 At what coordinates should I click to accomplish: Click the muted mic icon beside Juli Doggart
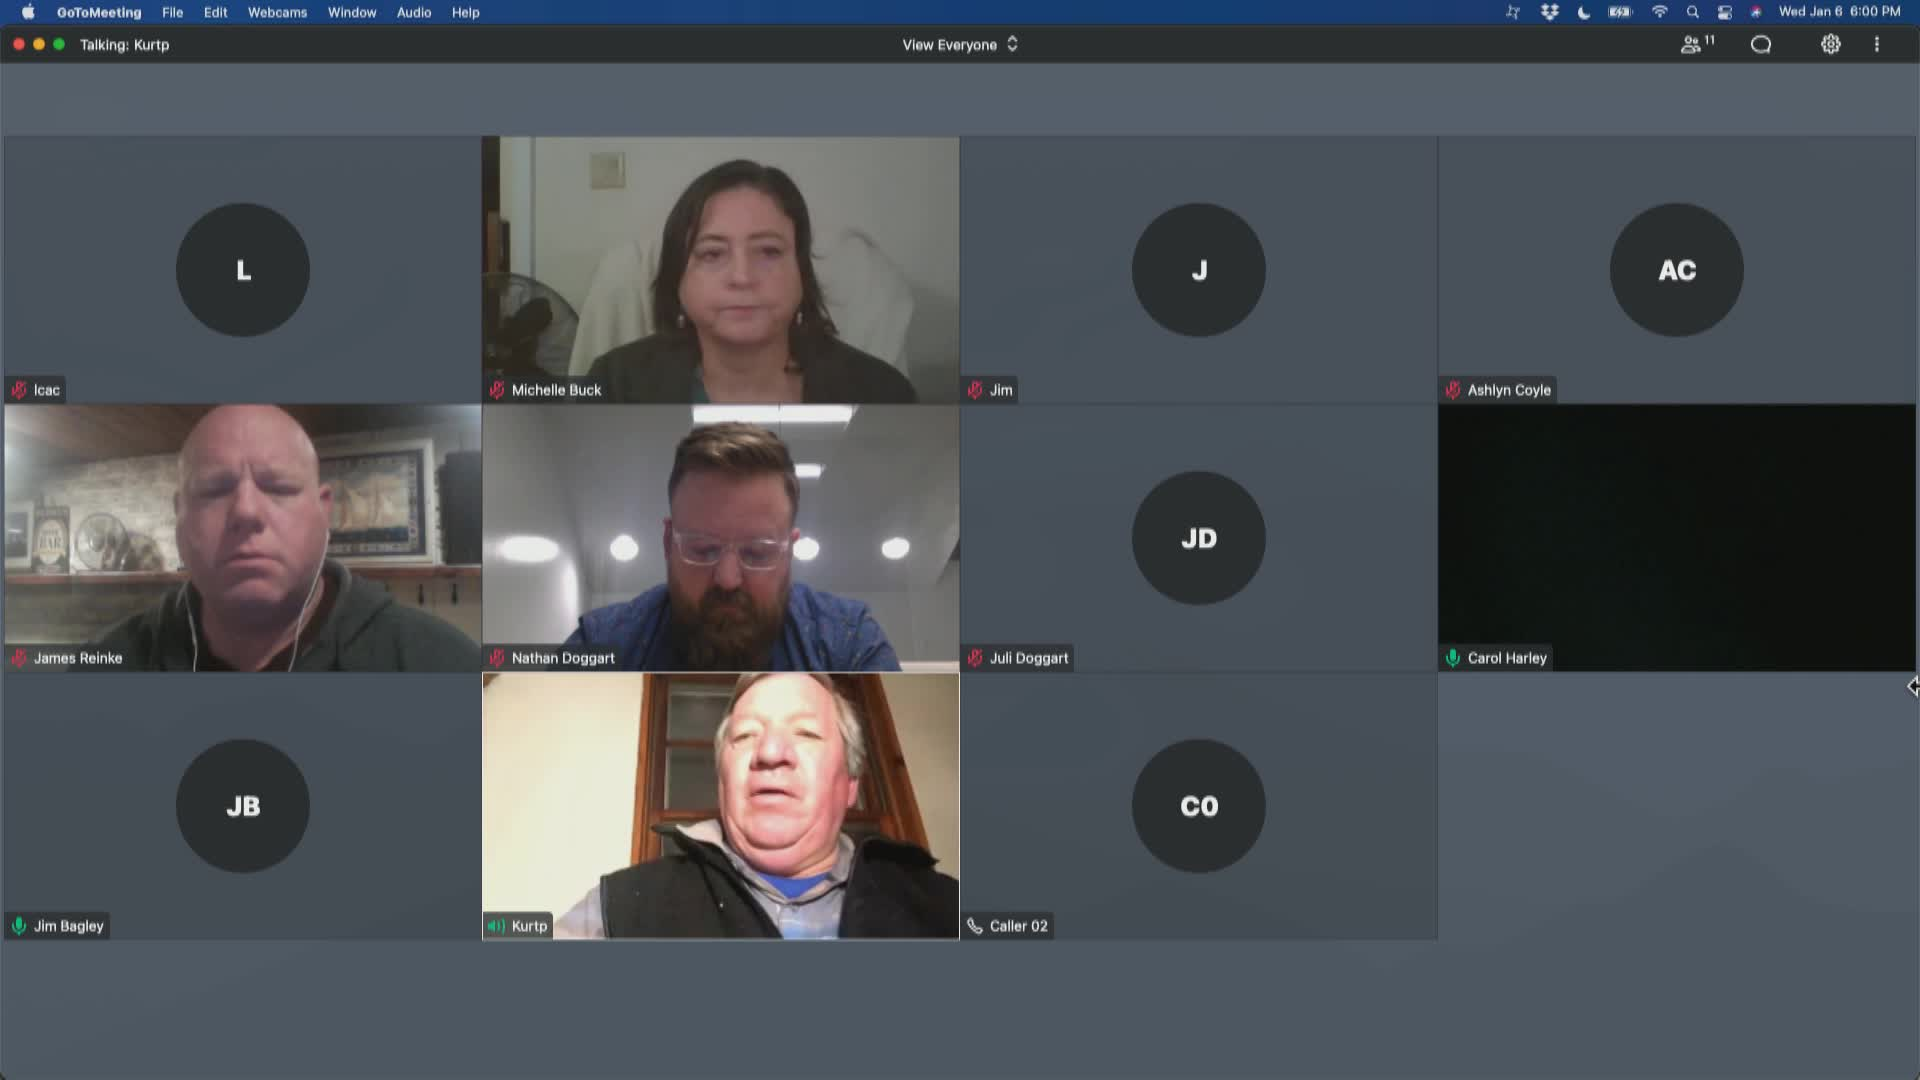pyautogui.click(x=975, y=658)
